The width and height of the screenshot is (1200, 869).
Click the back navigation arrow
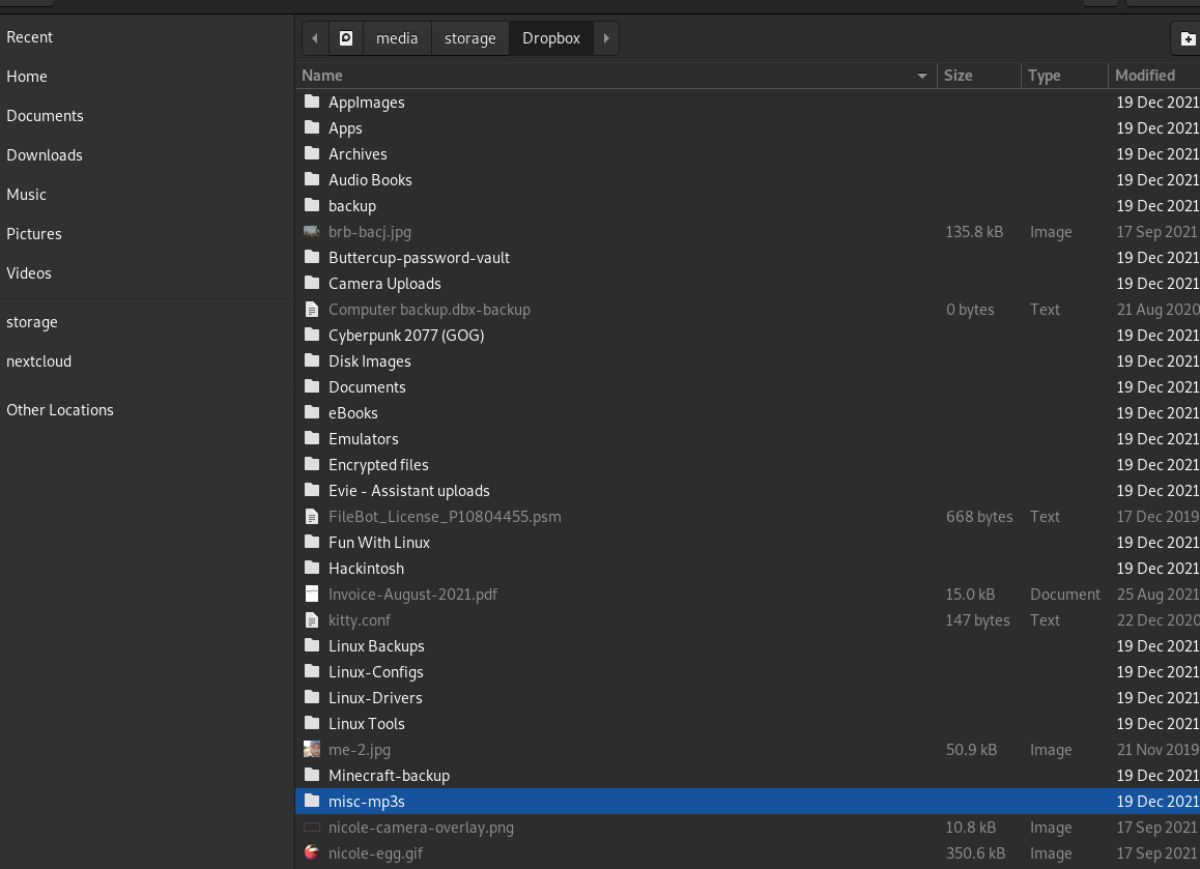[x=314, y=37]
